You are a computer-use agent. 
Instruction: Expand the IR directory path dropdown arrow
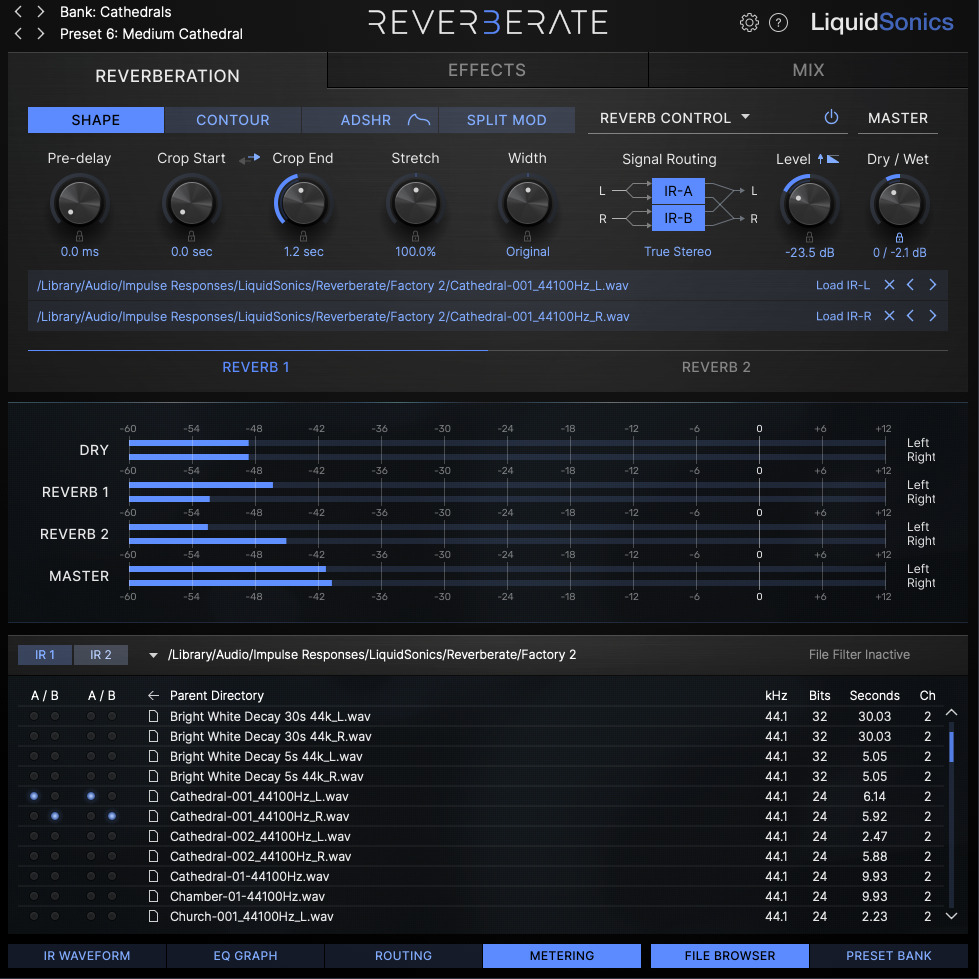tap(153, 655)
